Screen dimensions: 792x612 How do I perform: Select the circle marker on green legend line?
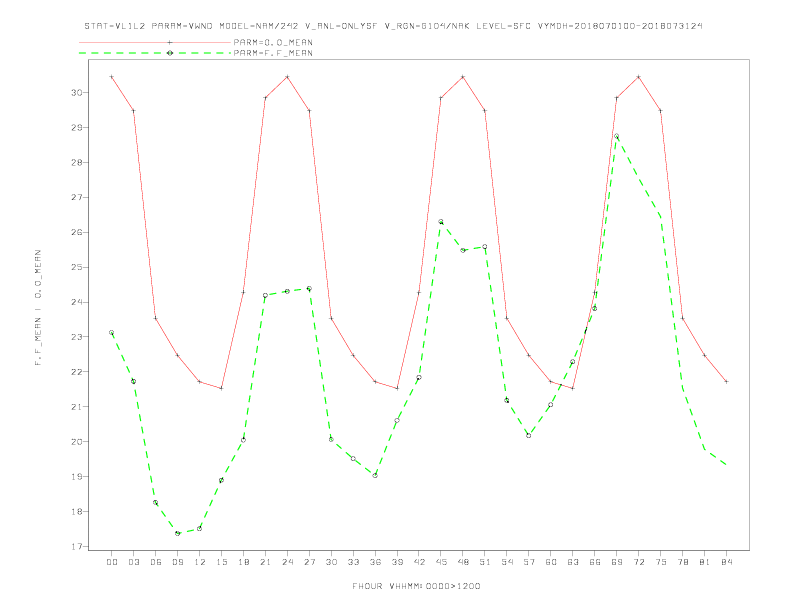[x=170, y=53]
